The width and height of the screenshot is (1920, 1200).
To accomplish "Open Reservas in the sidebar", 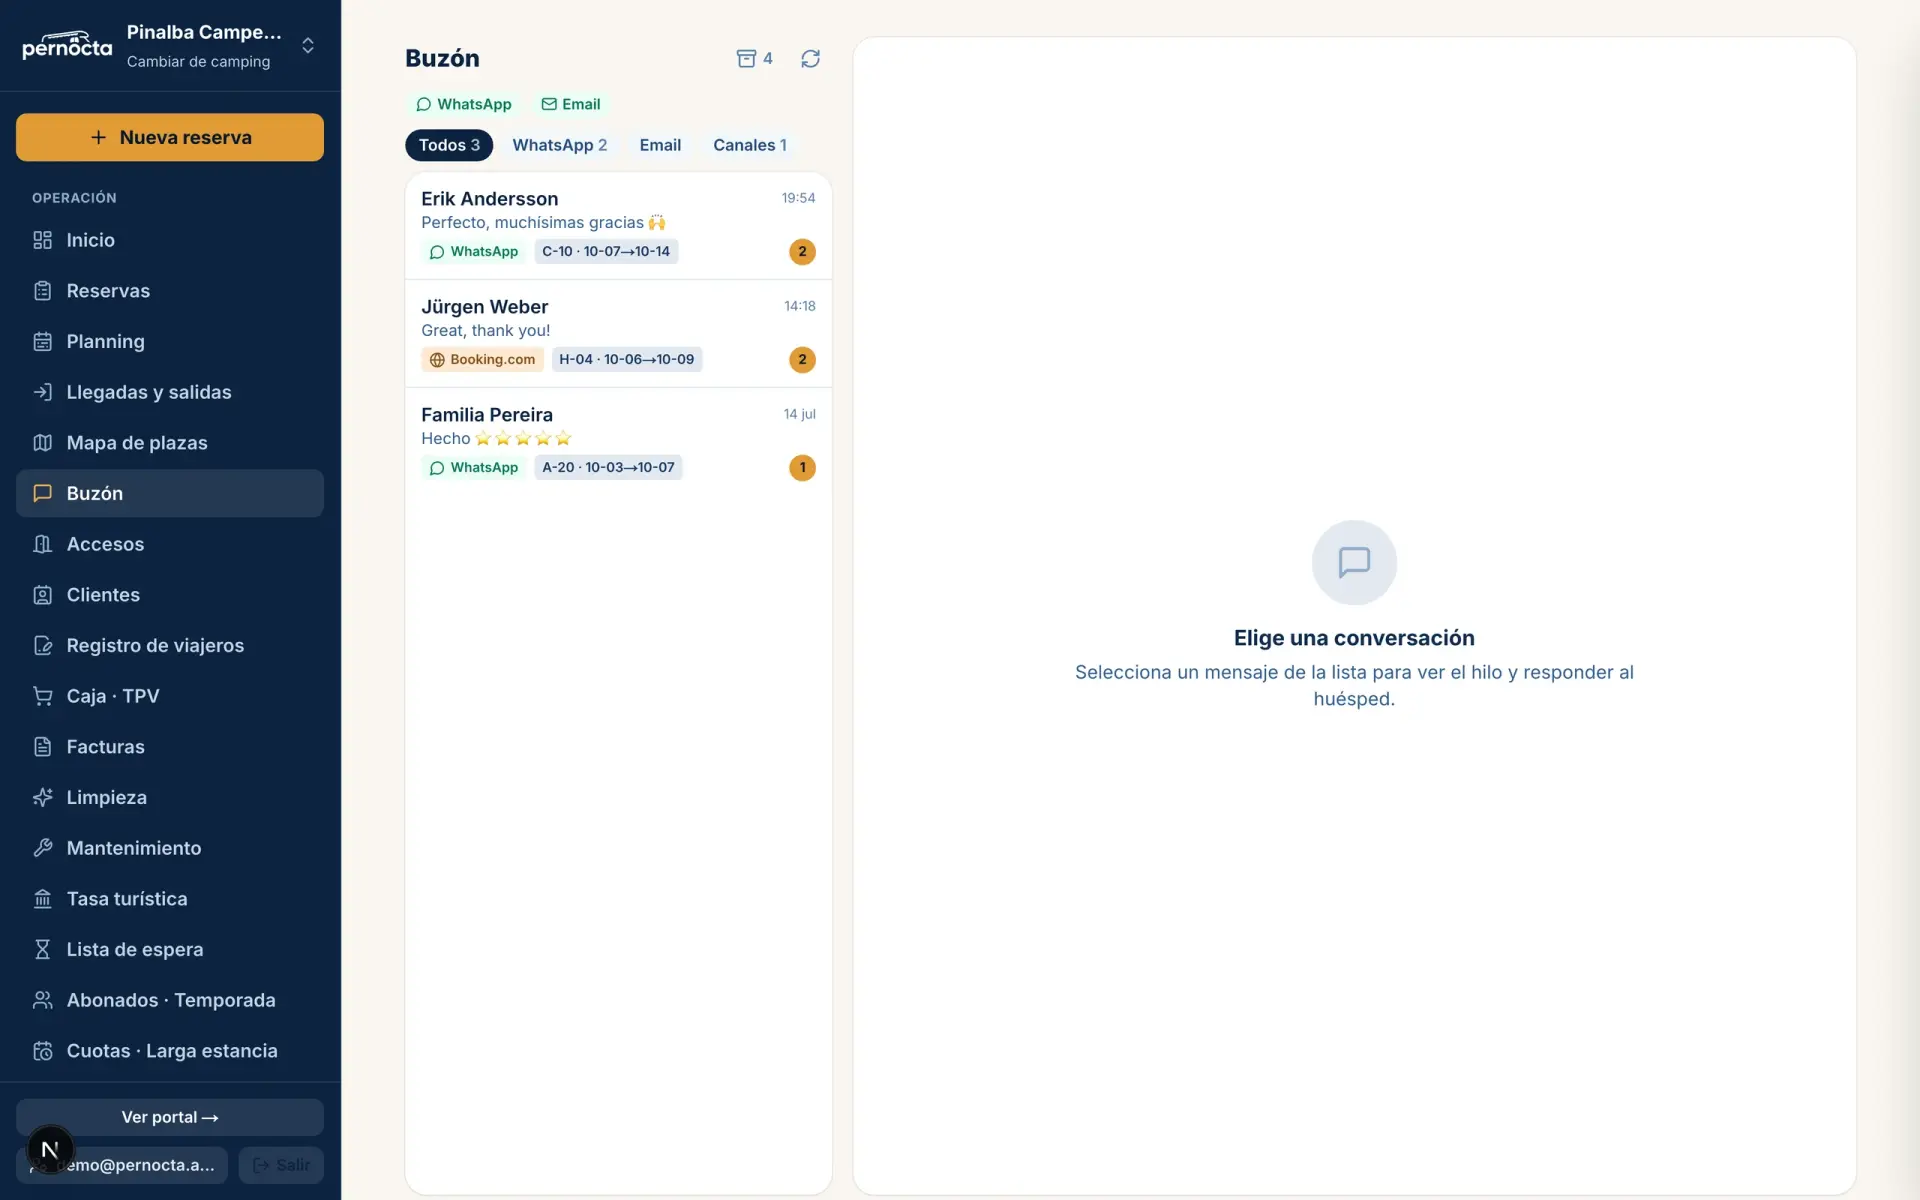I will pyautogui.click(x=170, y=291).
